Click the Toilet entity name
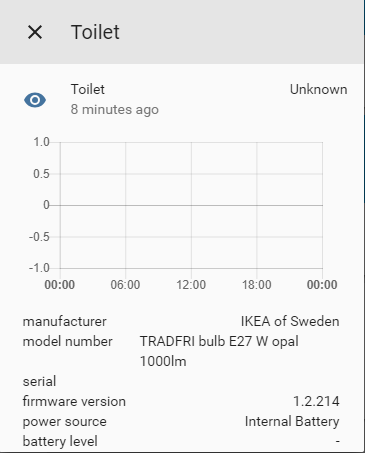This screenshot has width=365, height=453. click(x=88, y=89)
